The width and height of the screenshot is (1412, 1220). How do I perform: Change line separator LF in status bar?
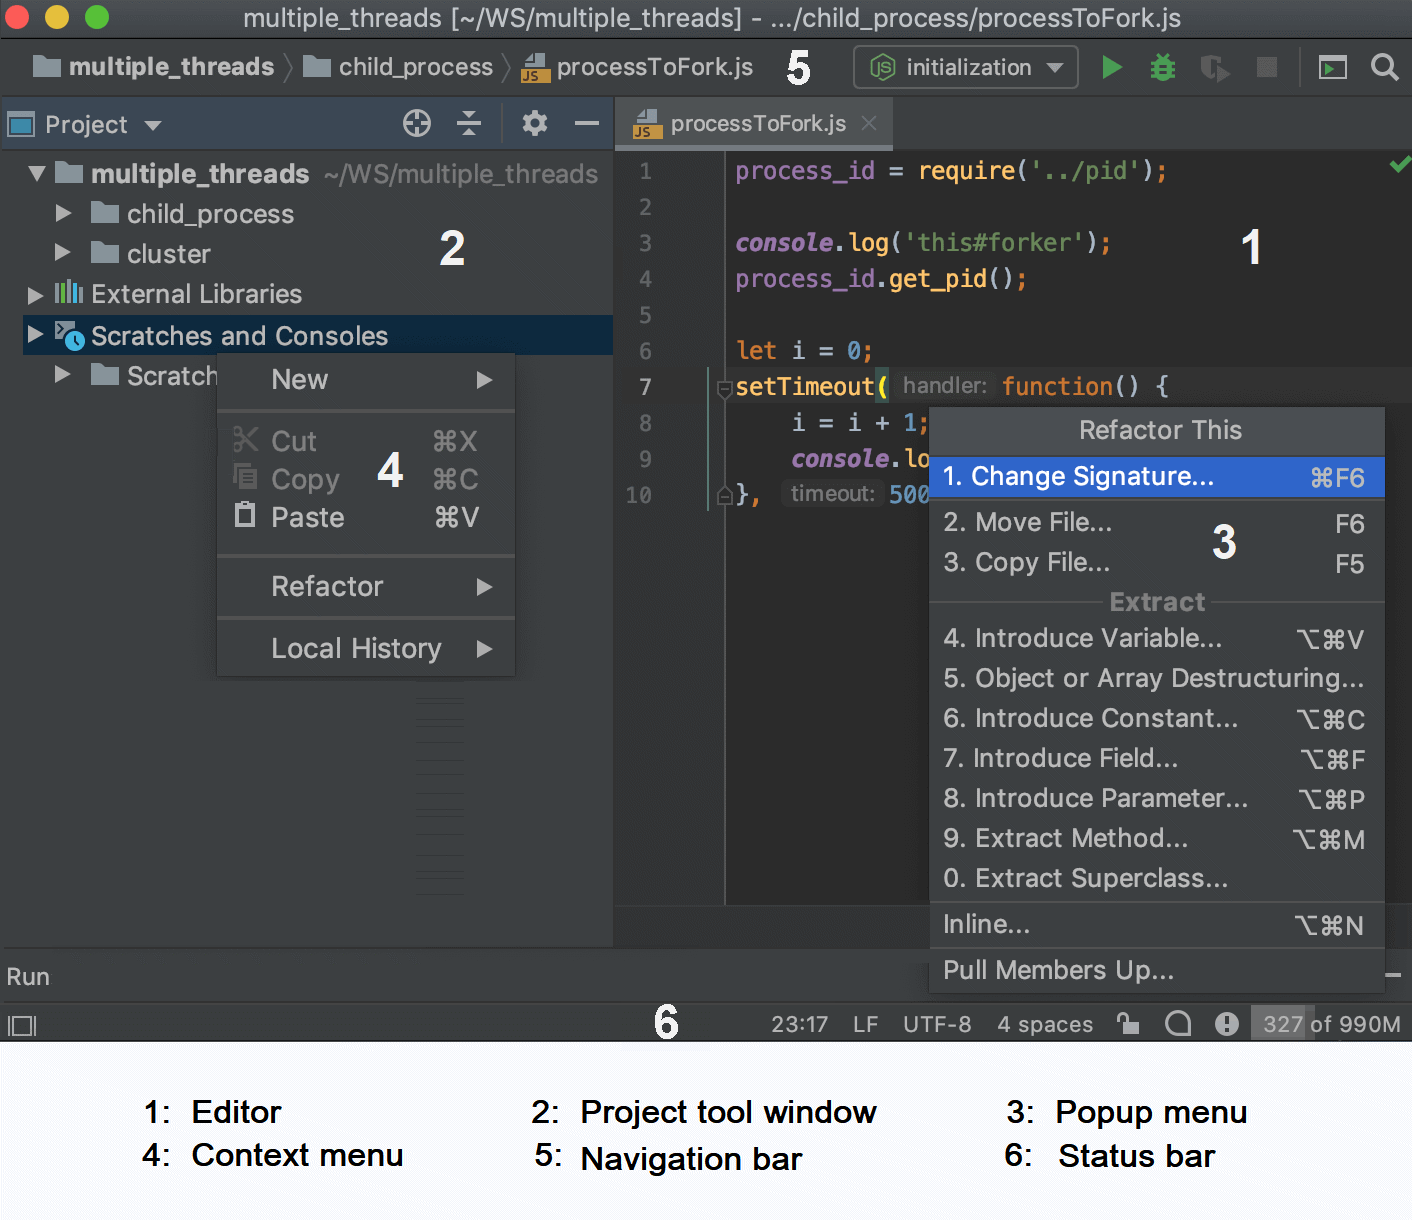point(865,1024)
